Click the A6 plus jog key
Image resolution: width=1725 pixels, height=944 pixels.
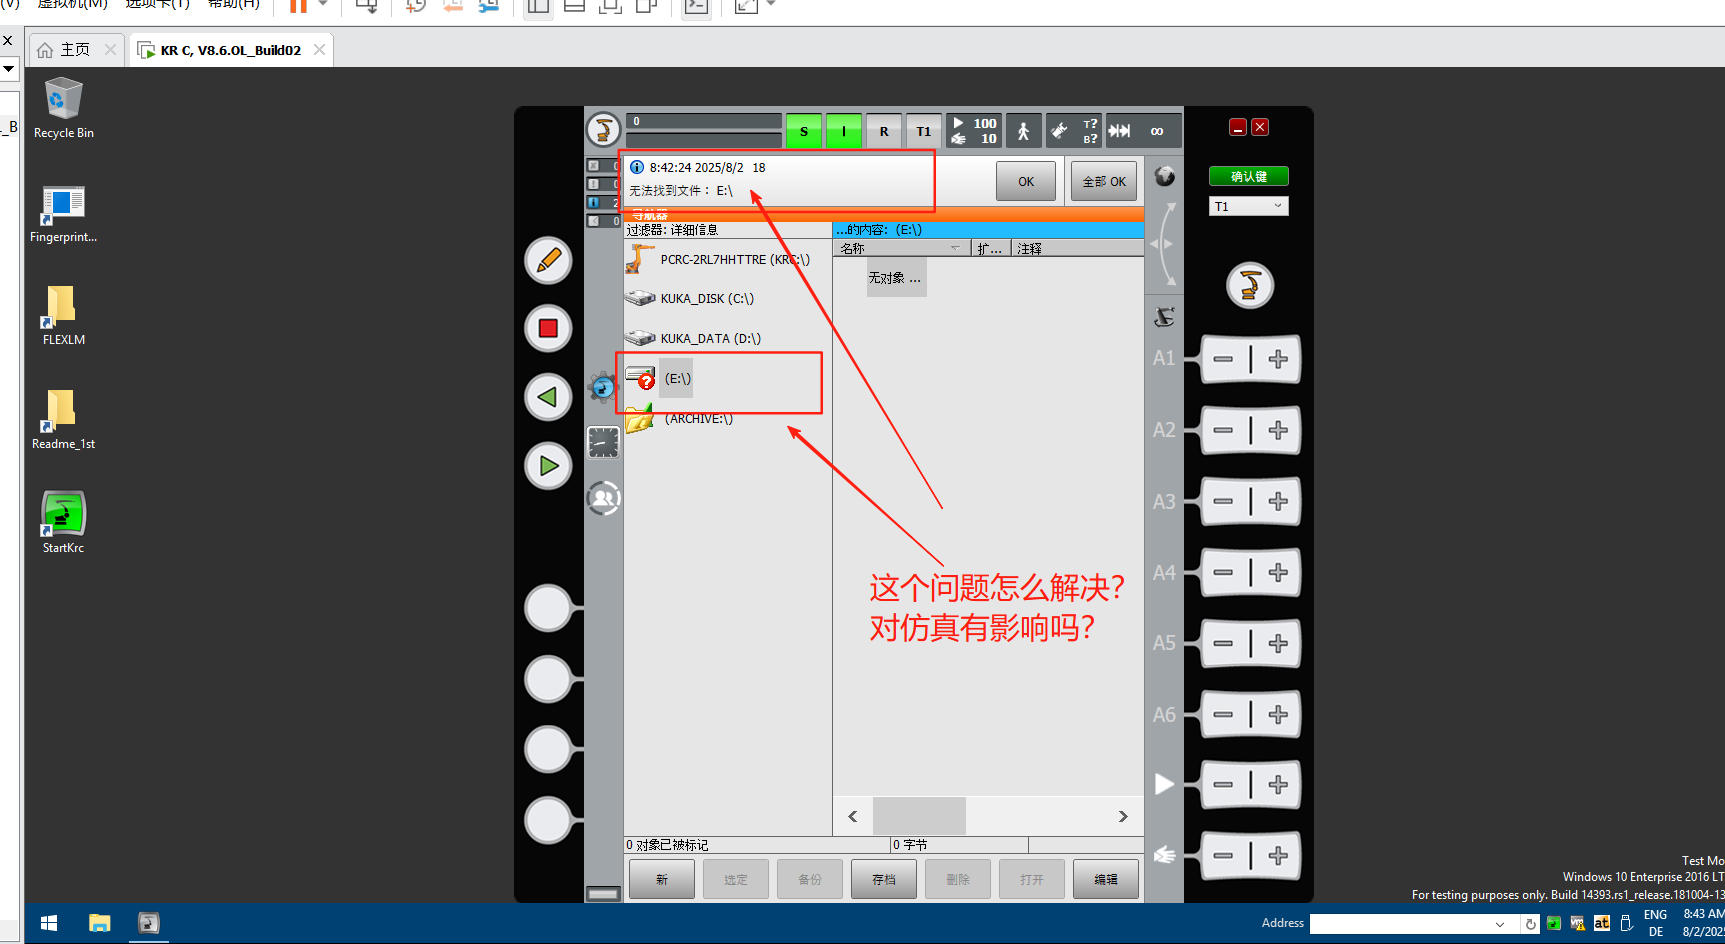coord(1278,714)
